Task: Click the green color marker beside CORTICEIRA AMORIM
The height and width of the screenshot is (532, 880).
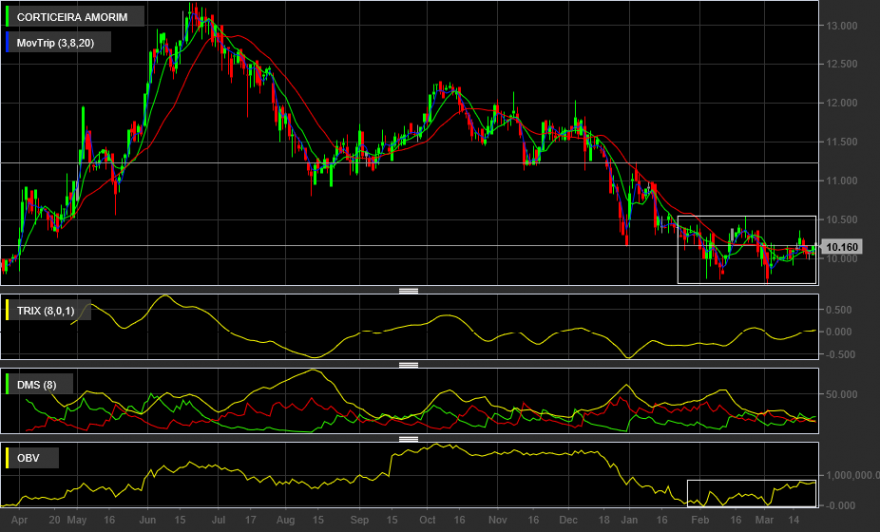Action: 7,17
